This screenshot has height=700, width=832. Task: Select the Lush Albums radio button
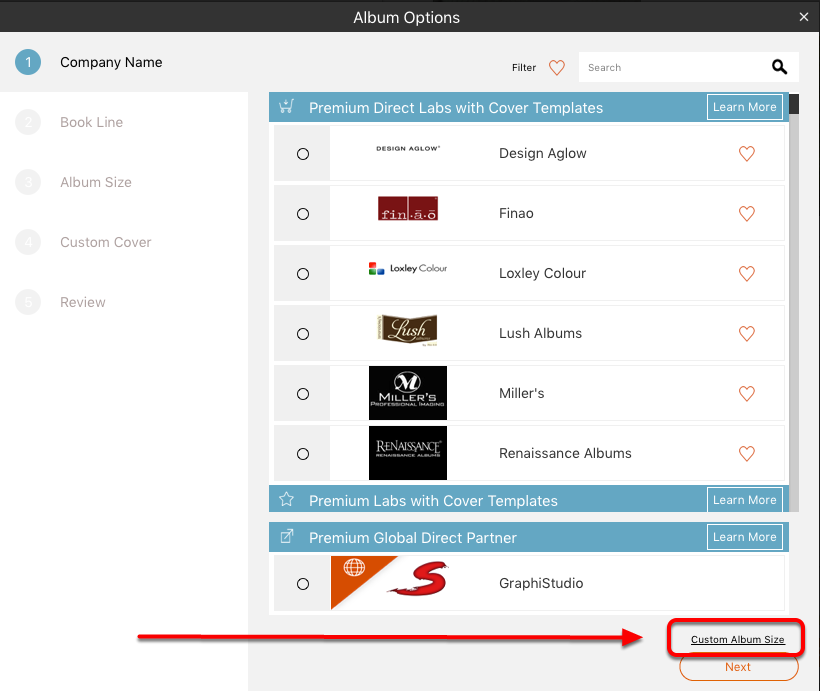pos(303,334)
